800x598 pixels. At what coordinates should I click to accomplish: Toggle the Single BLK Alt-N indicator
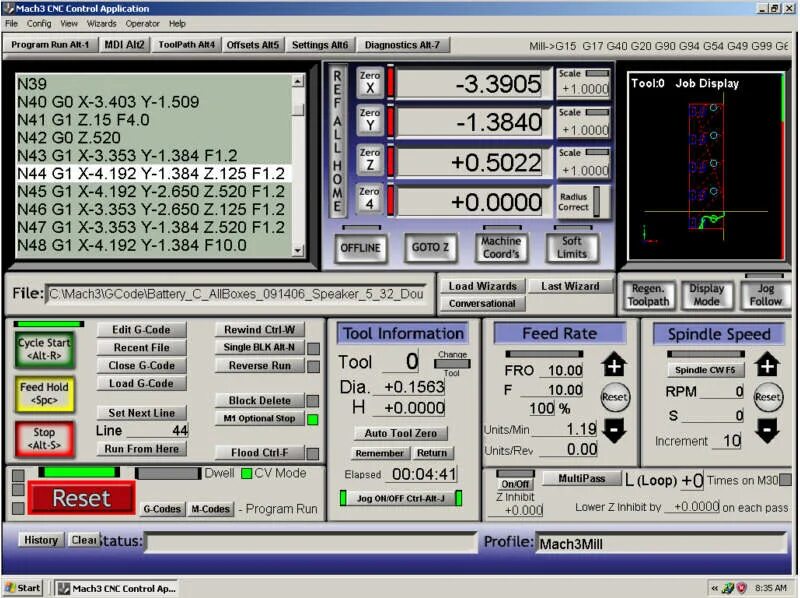[313, 348]
